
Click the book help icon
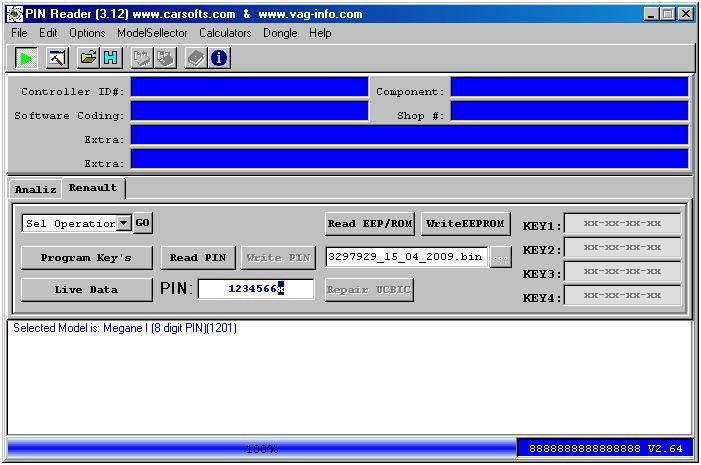tap(196, 58)
